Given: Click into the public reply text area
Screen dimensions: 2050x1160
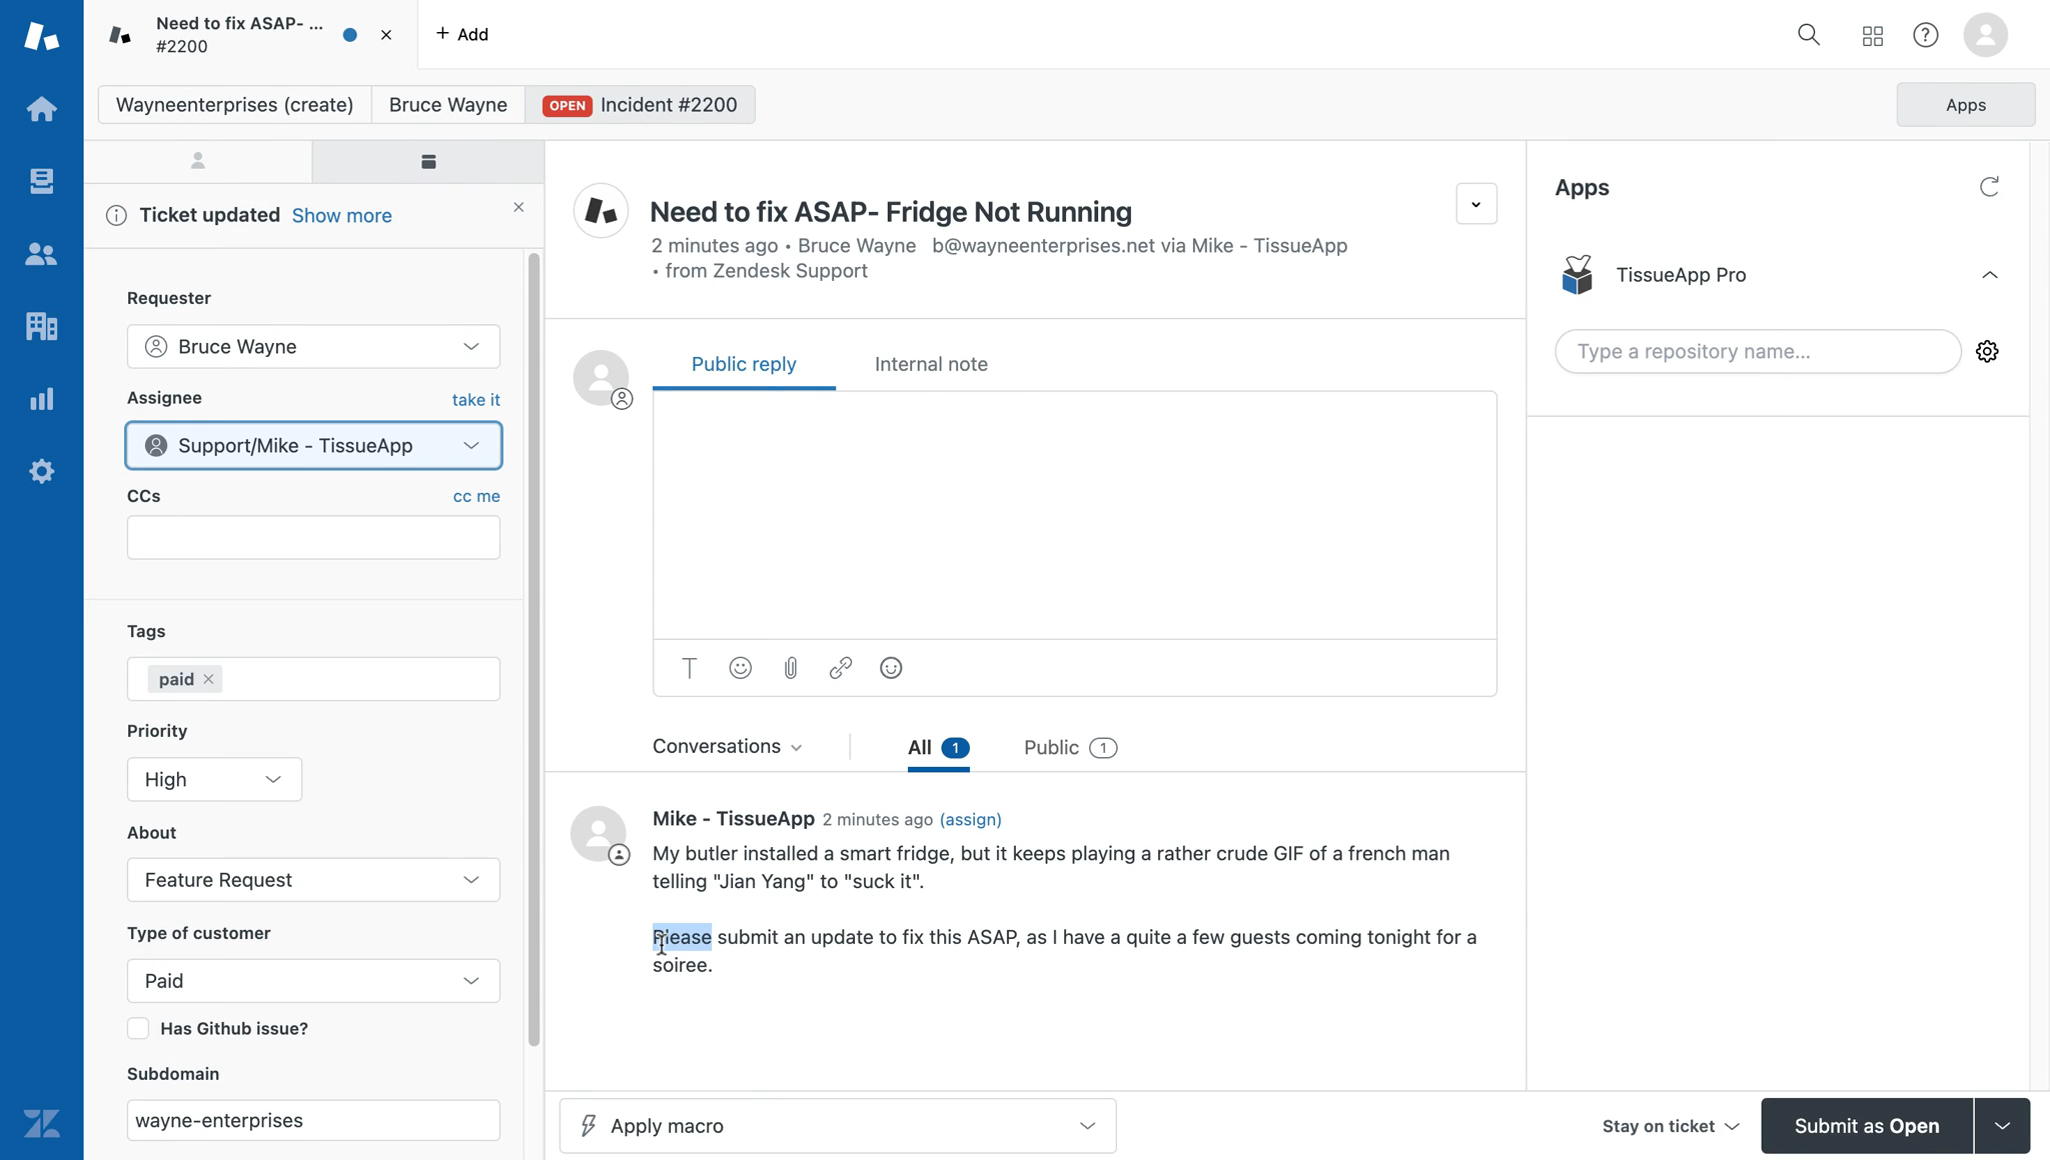Looking at the screenshot, I should (x=1074, y=515).
